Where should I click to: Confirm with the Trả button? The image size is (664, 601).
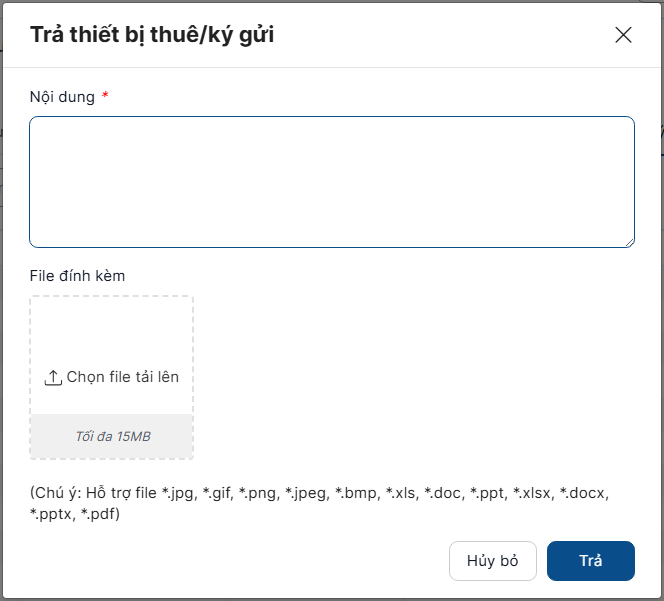coord(590,561)
